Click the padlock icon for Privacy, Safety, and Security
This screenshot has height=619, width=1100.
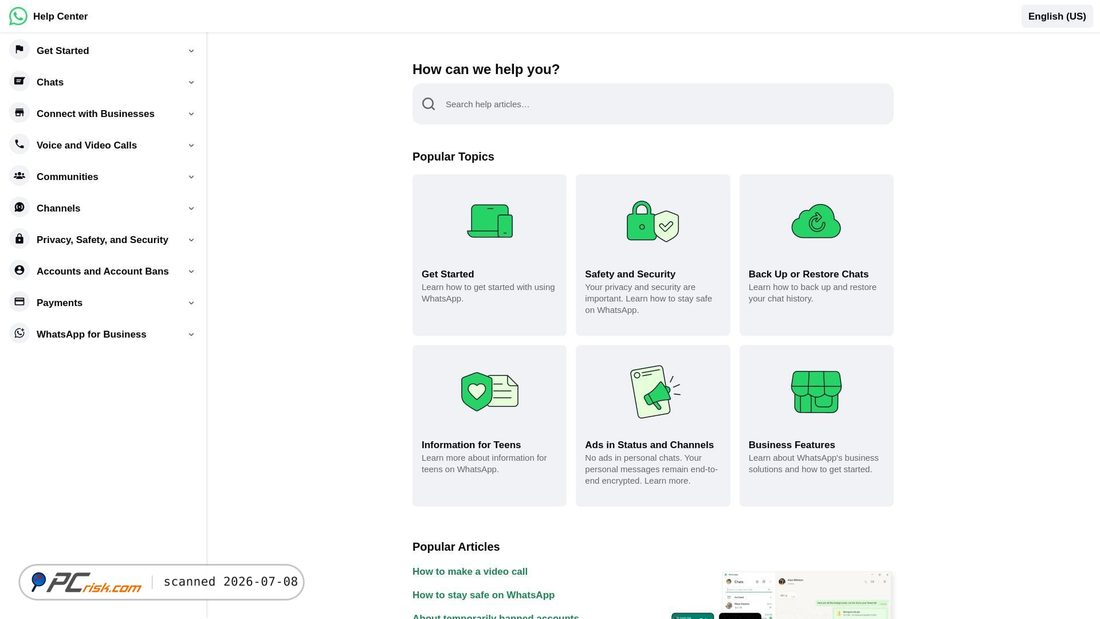[20, 239]
